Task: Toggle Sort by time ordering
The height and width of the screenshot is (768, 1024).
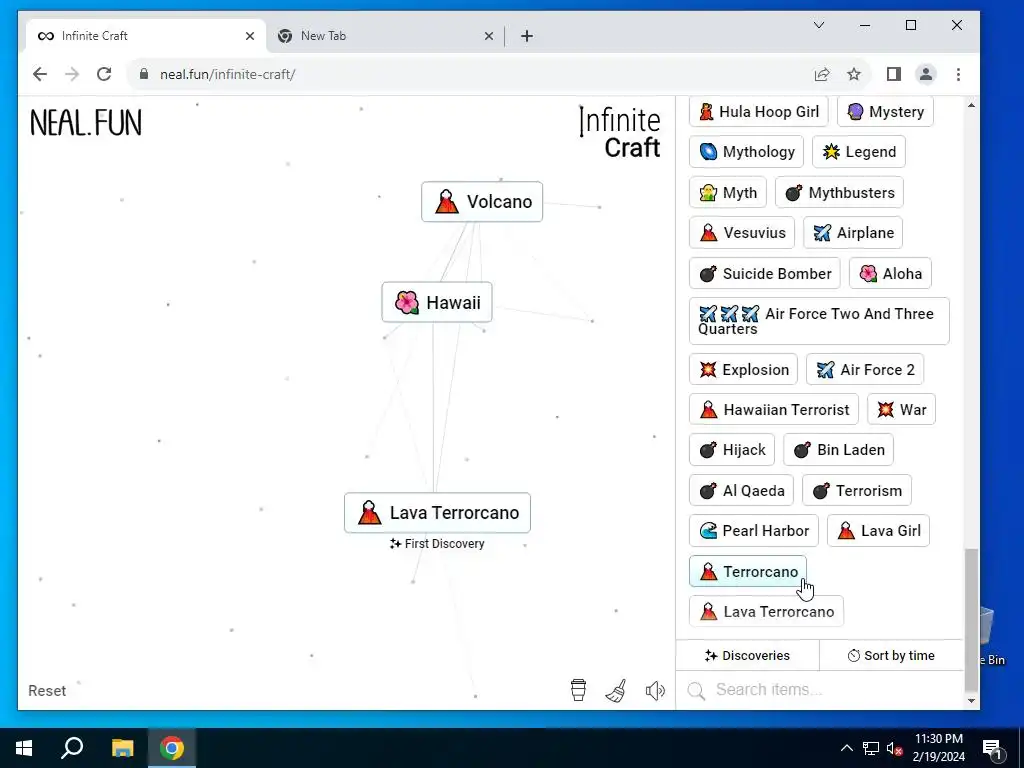Action: (891, 655)
